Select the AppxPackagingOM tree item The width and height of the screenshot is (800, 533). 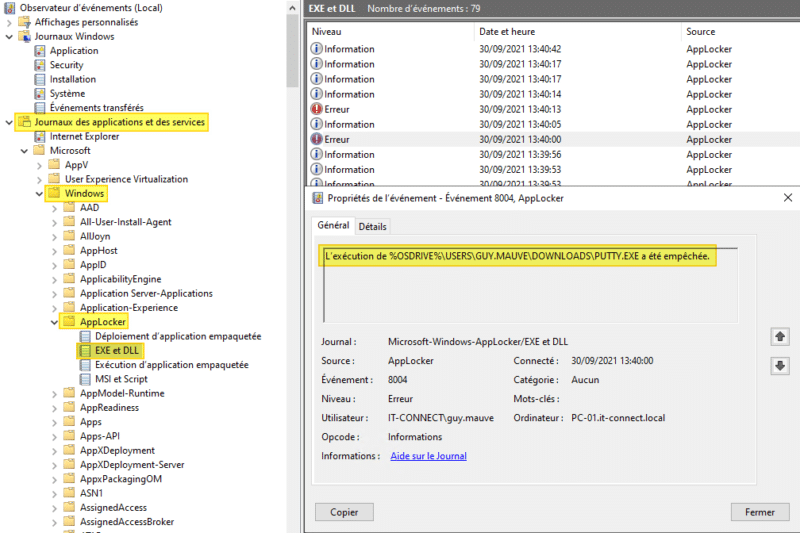[x=120, y=479]
